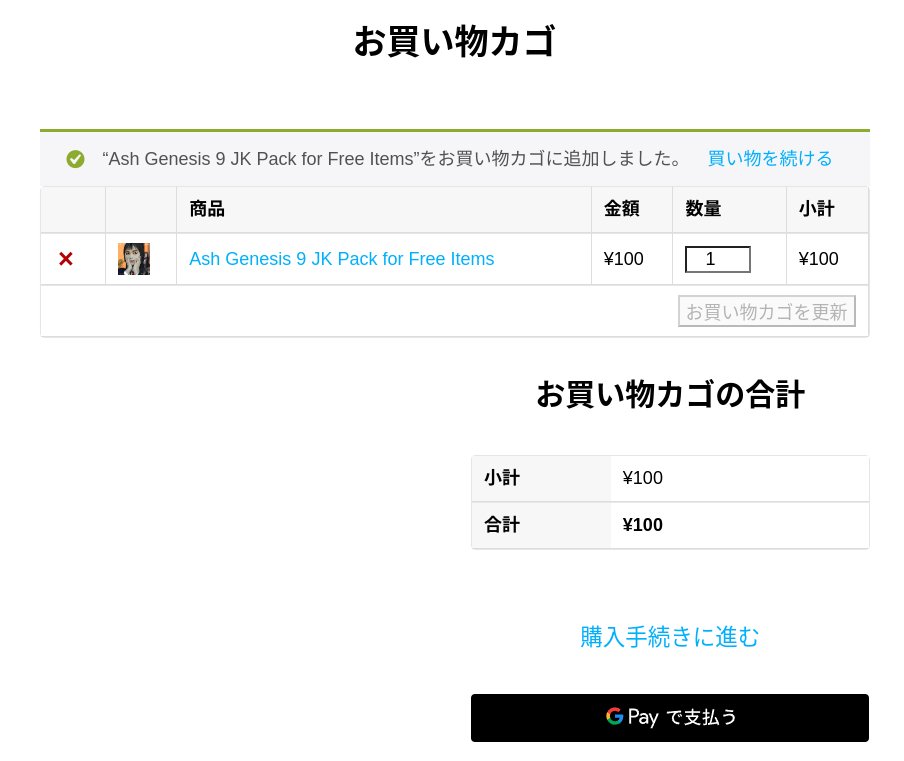Click the added-to-cart notification message text
Image resolution: width=904 pixels, height=761 pixels.
coord(393,158)
